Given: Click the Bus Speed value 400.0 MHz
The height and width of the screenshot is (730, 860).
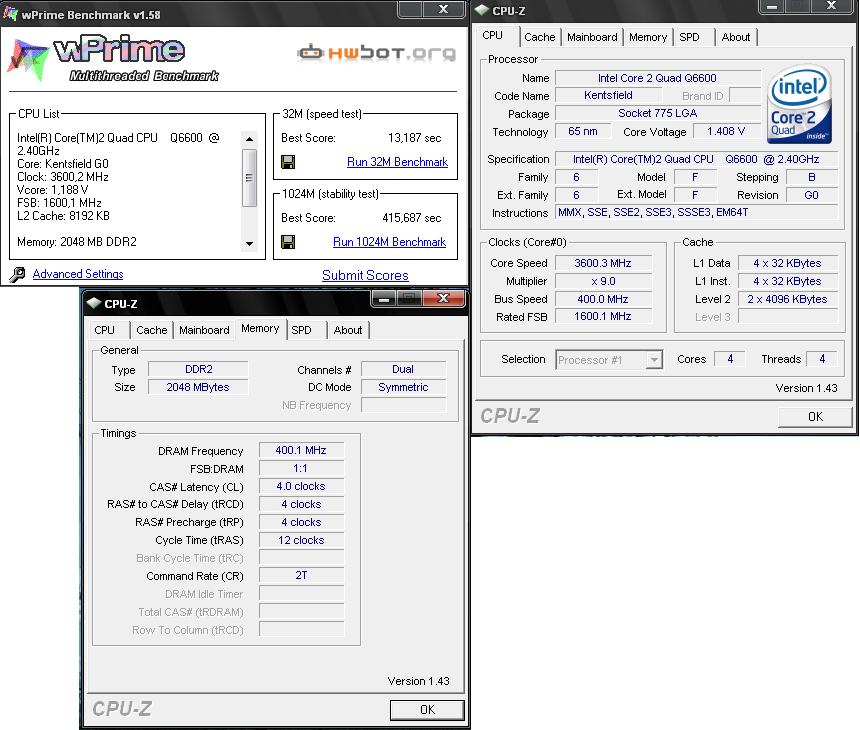Looking at the screenshot, I should click(603, 299).
